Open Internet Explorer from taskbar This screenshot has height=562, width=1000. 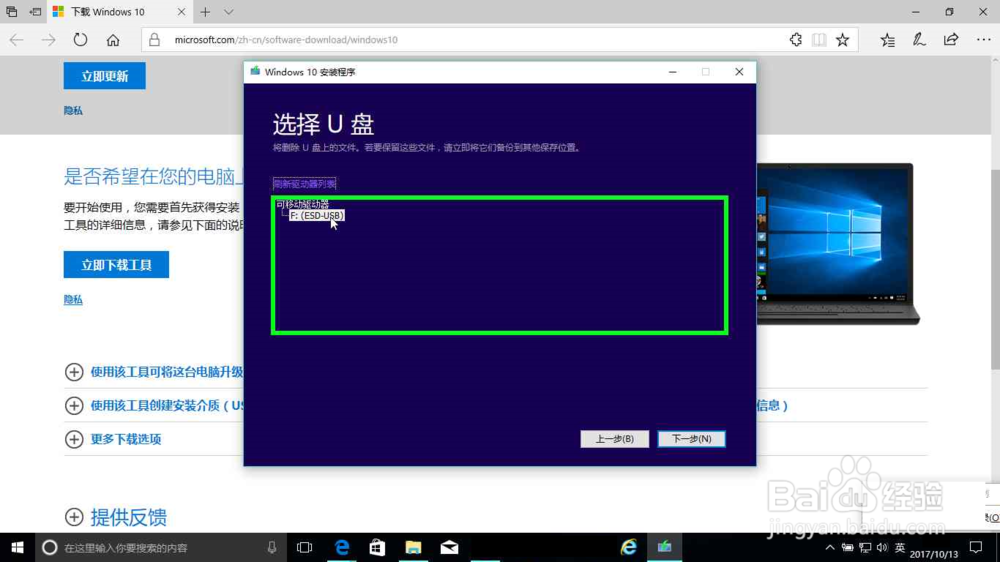[x=628, y=547]
